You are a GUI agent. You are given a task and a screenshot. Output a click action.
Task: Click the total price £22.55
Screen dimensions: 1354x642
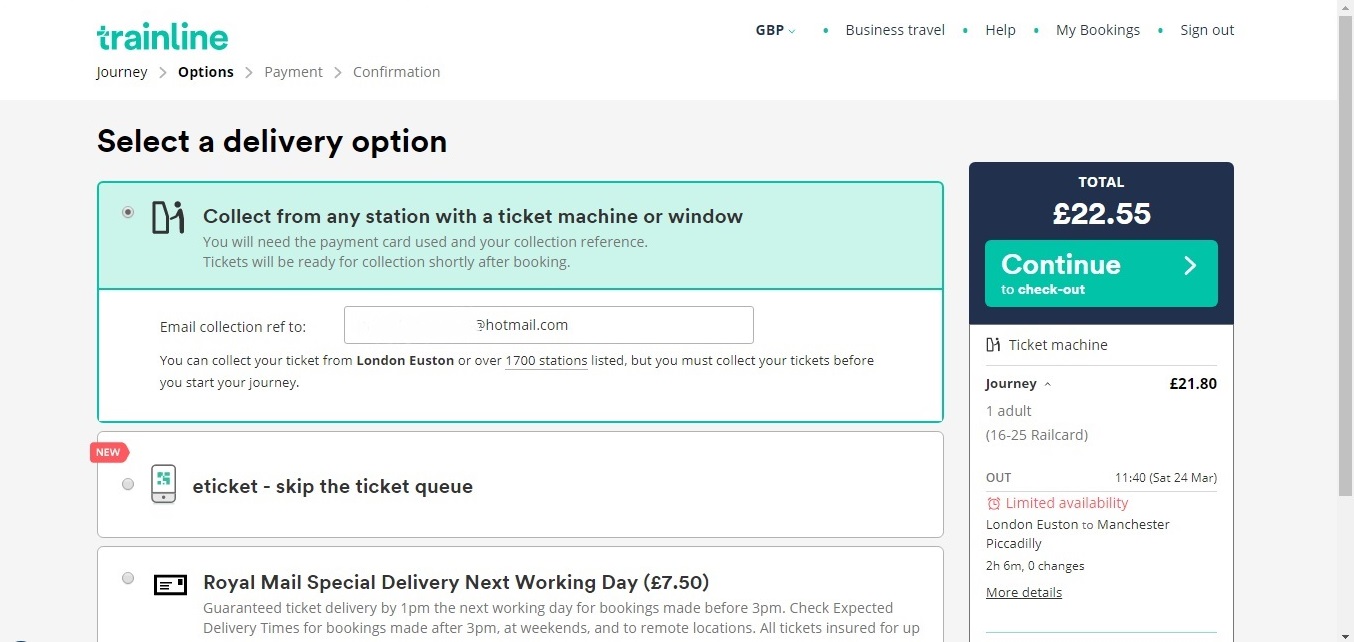click(1101, 213)
